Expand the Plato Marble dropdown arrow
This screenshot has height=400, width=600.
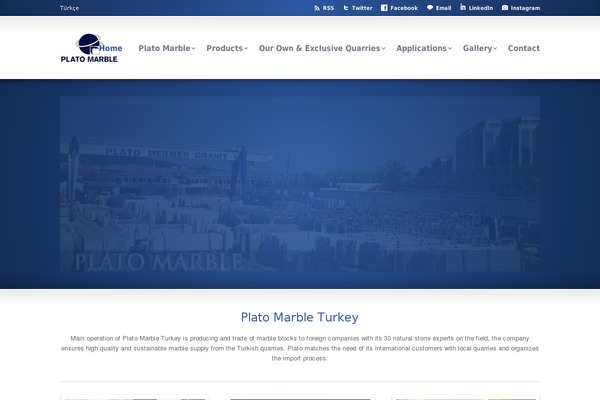click(x=194, y=49)
